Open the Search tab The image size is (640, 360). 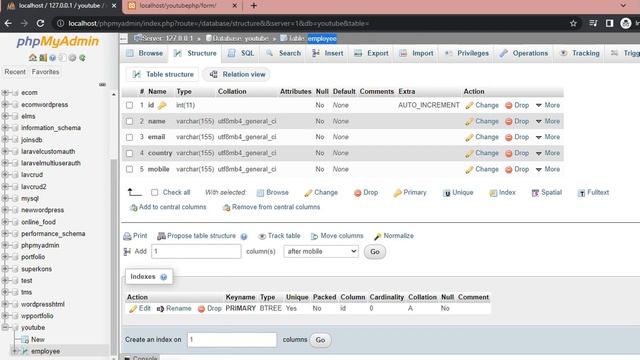click(x=283, y=53)
